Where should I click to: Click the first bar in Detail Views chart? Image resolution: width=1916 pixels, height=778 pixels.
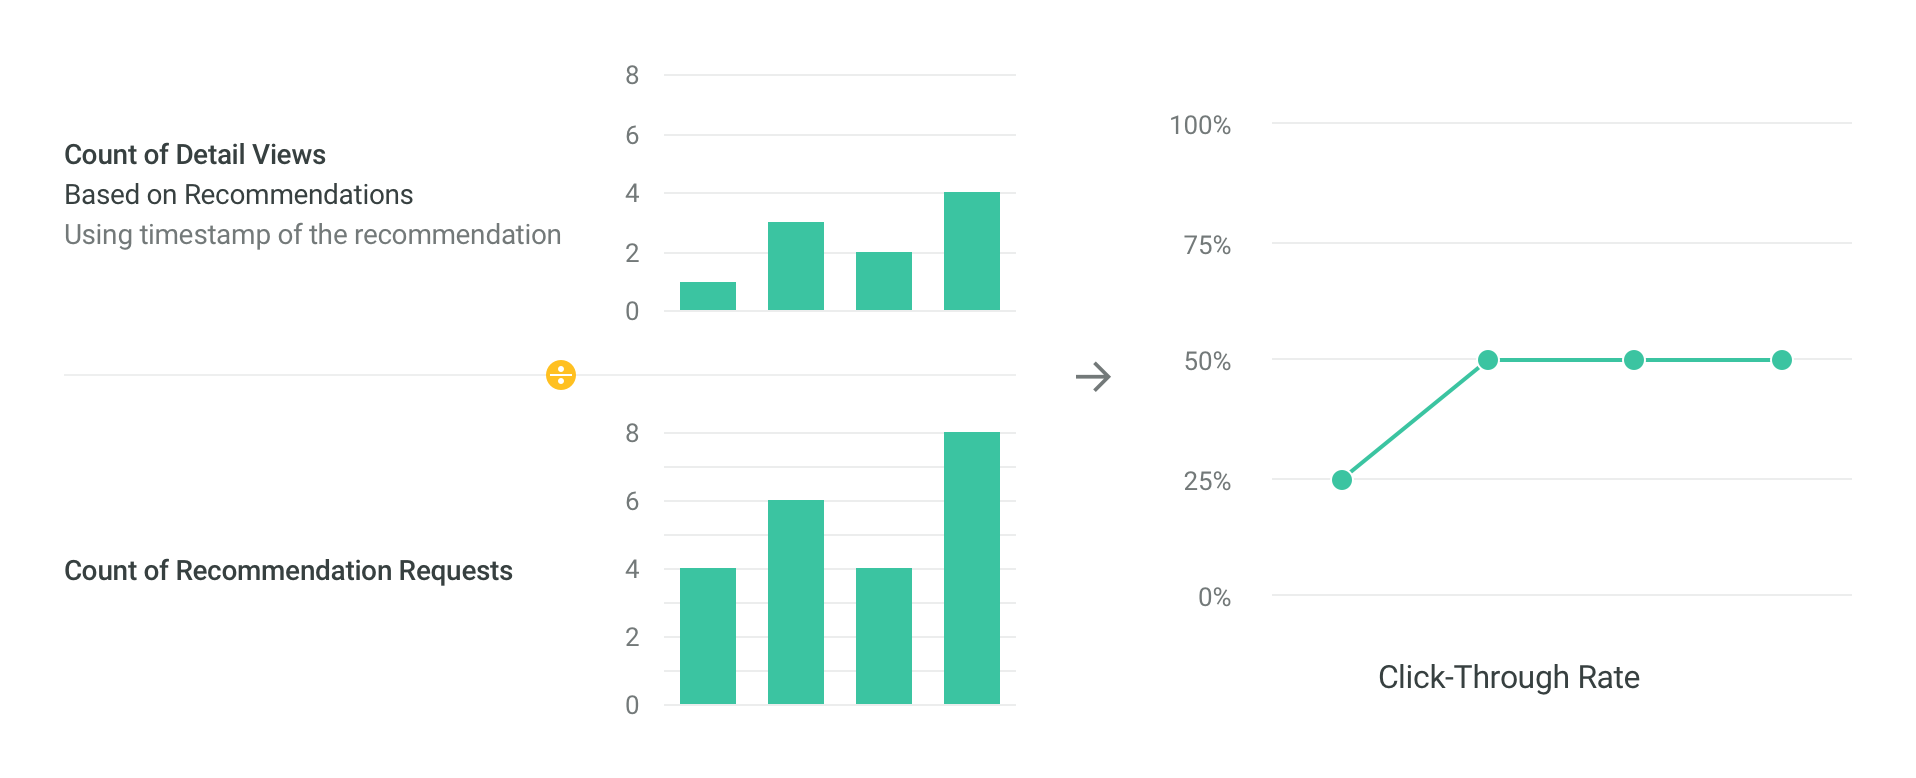708,296
